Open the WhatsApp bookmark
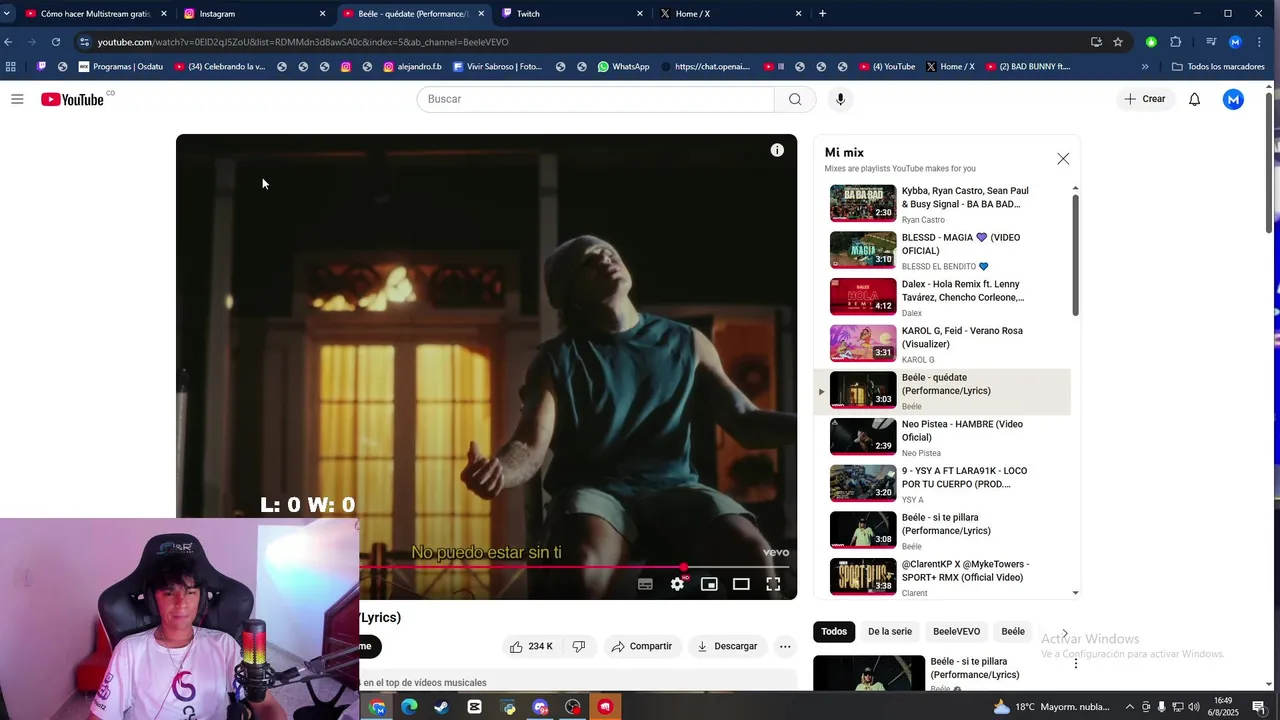Viewport: 1280px width, 720px height. click(623, 67)
